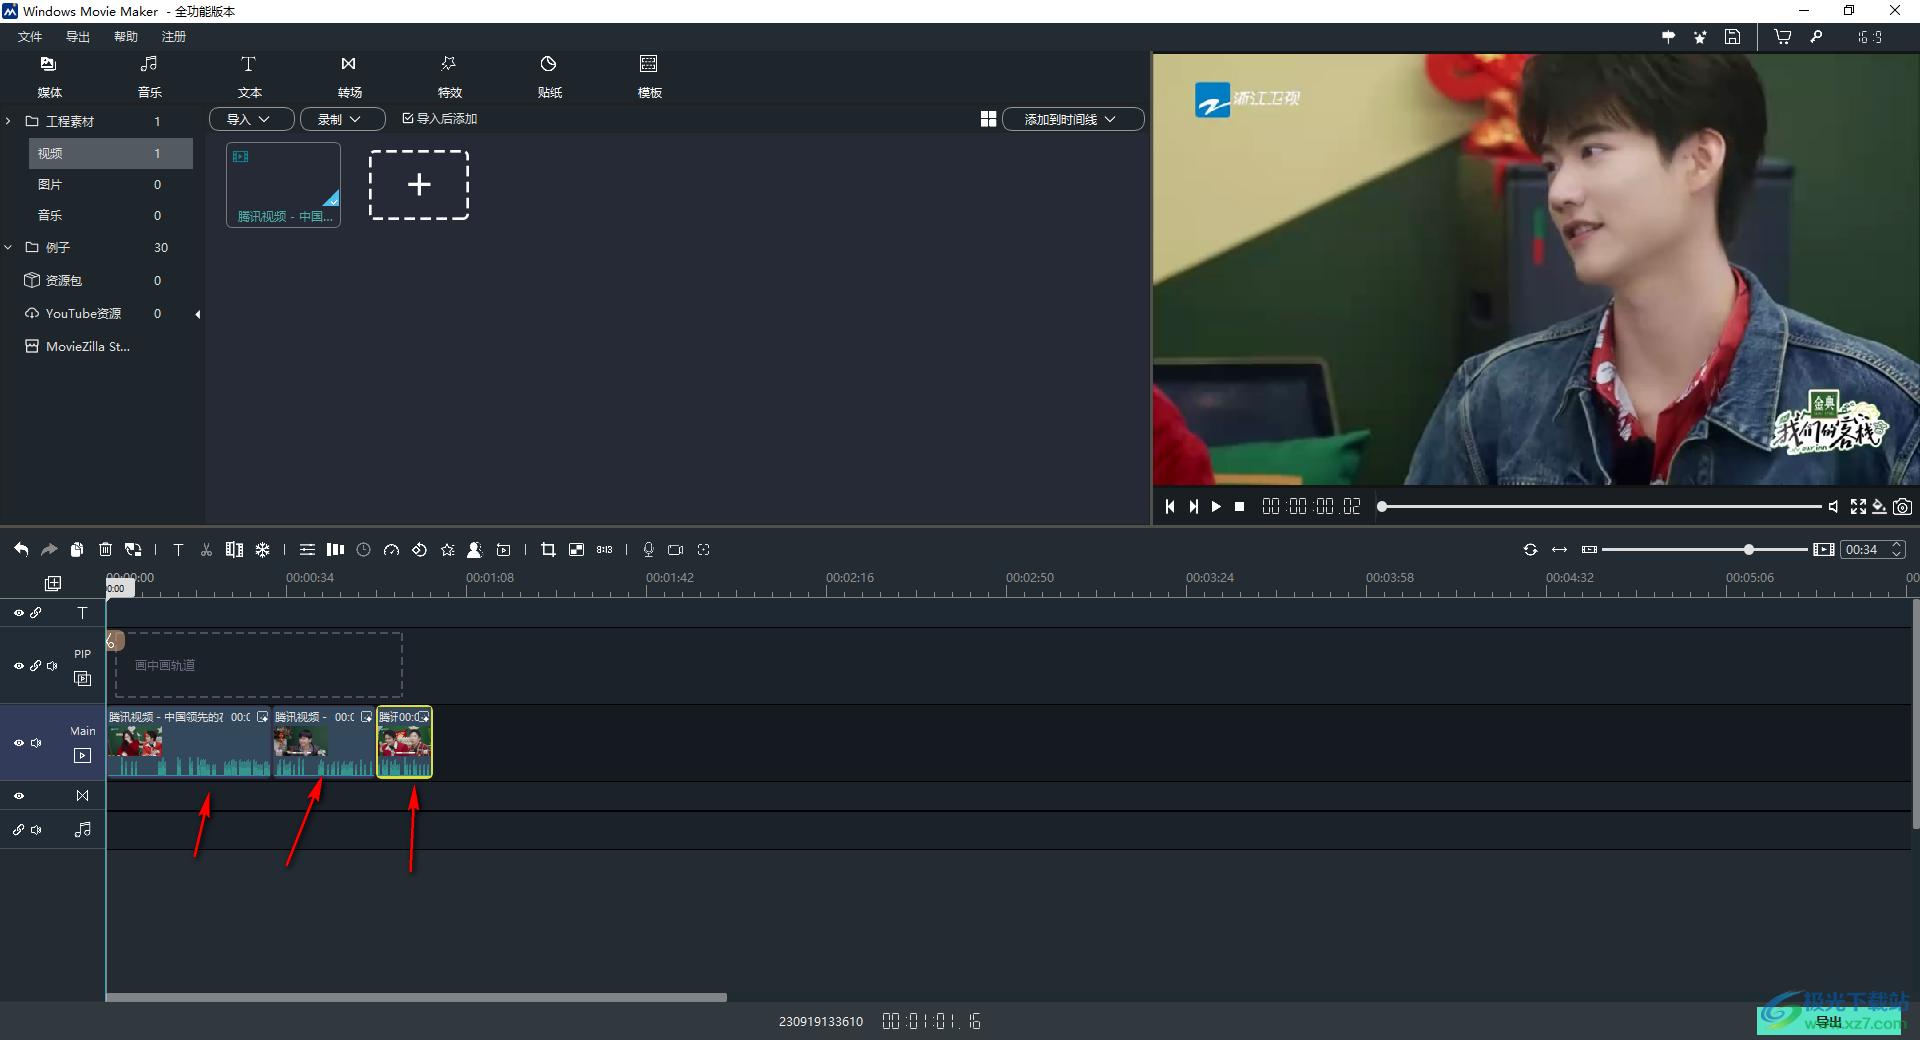Select the imported Tencent video thumbnail
1920x1040 pixels.
(x=284, y=185)
